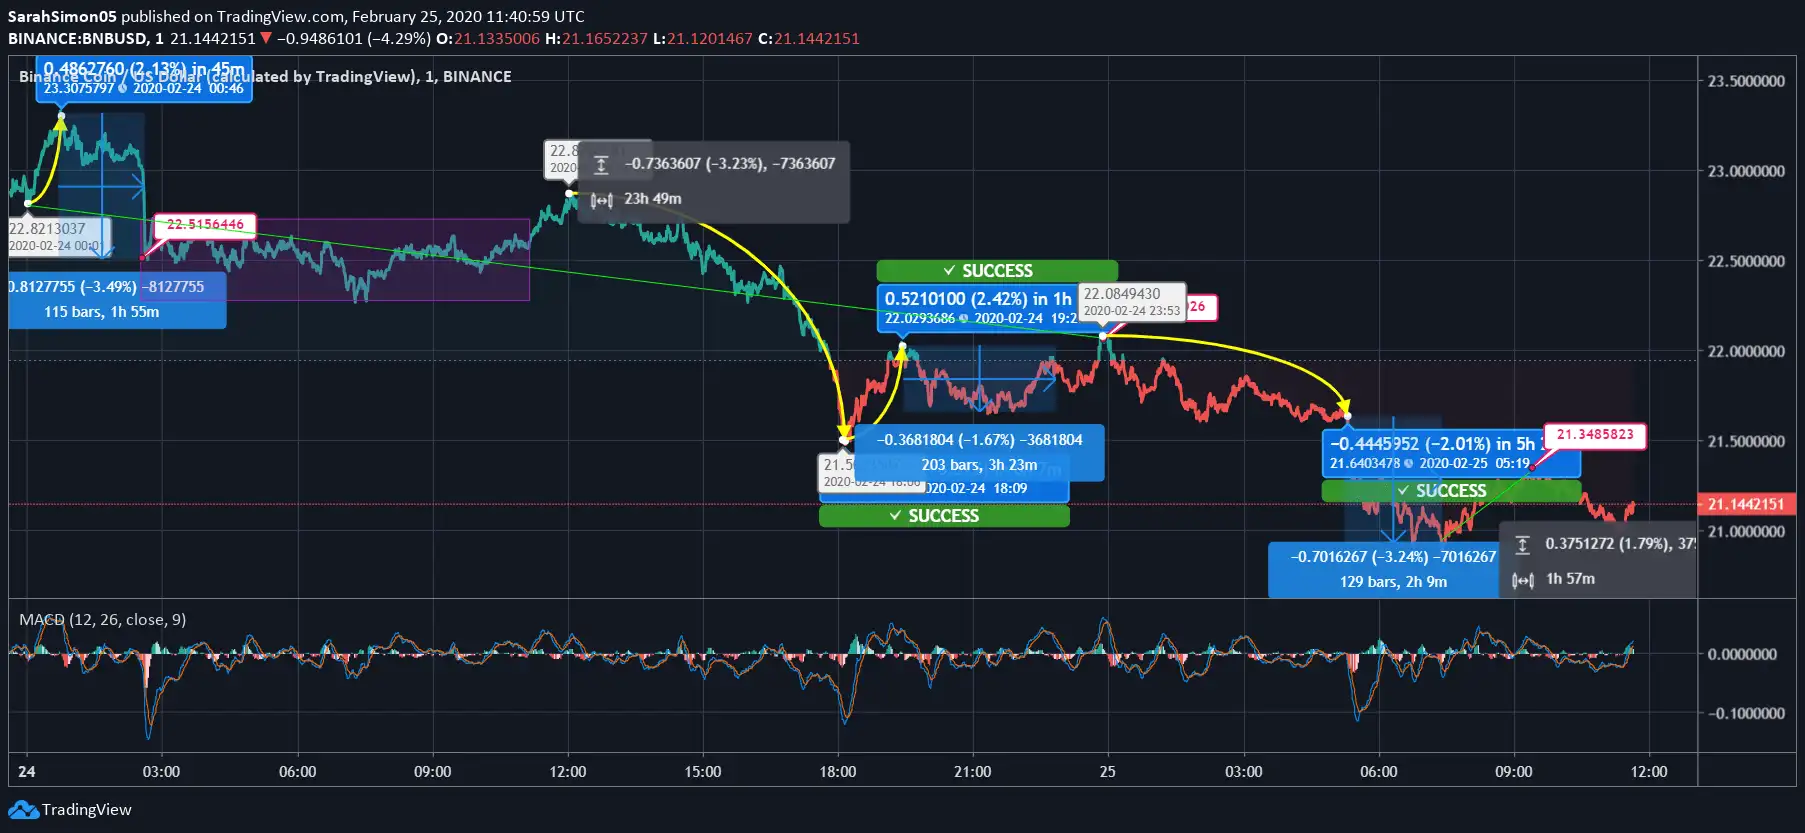The width and height of the screenshot is (1805, 833).
Task: Click the time range icon beside 23h 49m
Action: [x=601, y=200]
